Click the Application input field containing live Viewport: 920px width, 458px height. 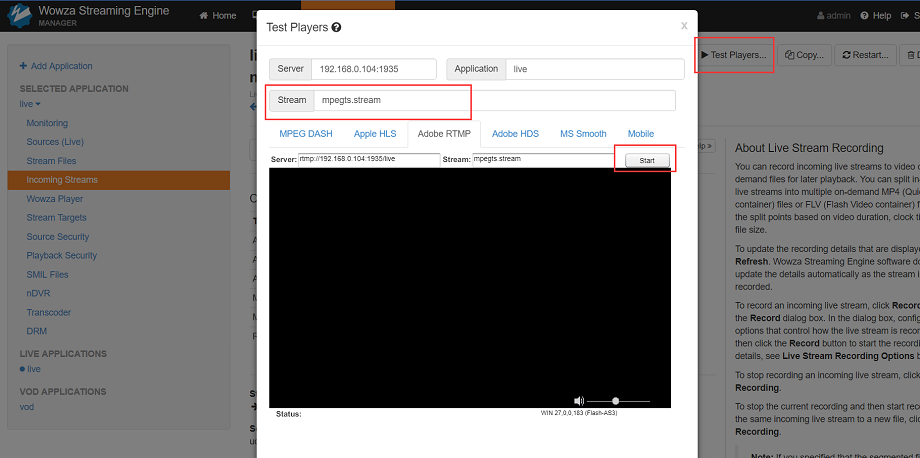(x=594, y=69)
